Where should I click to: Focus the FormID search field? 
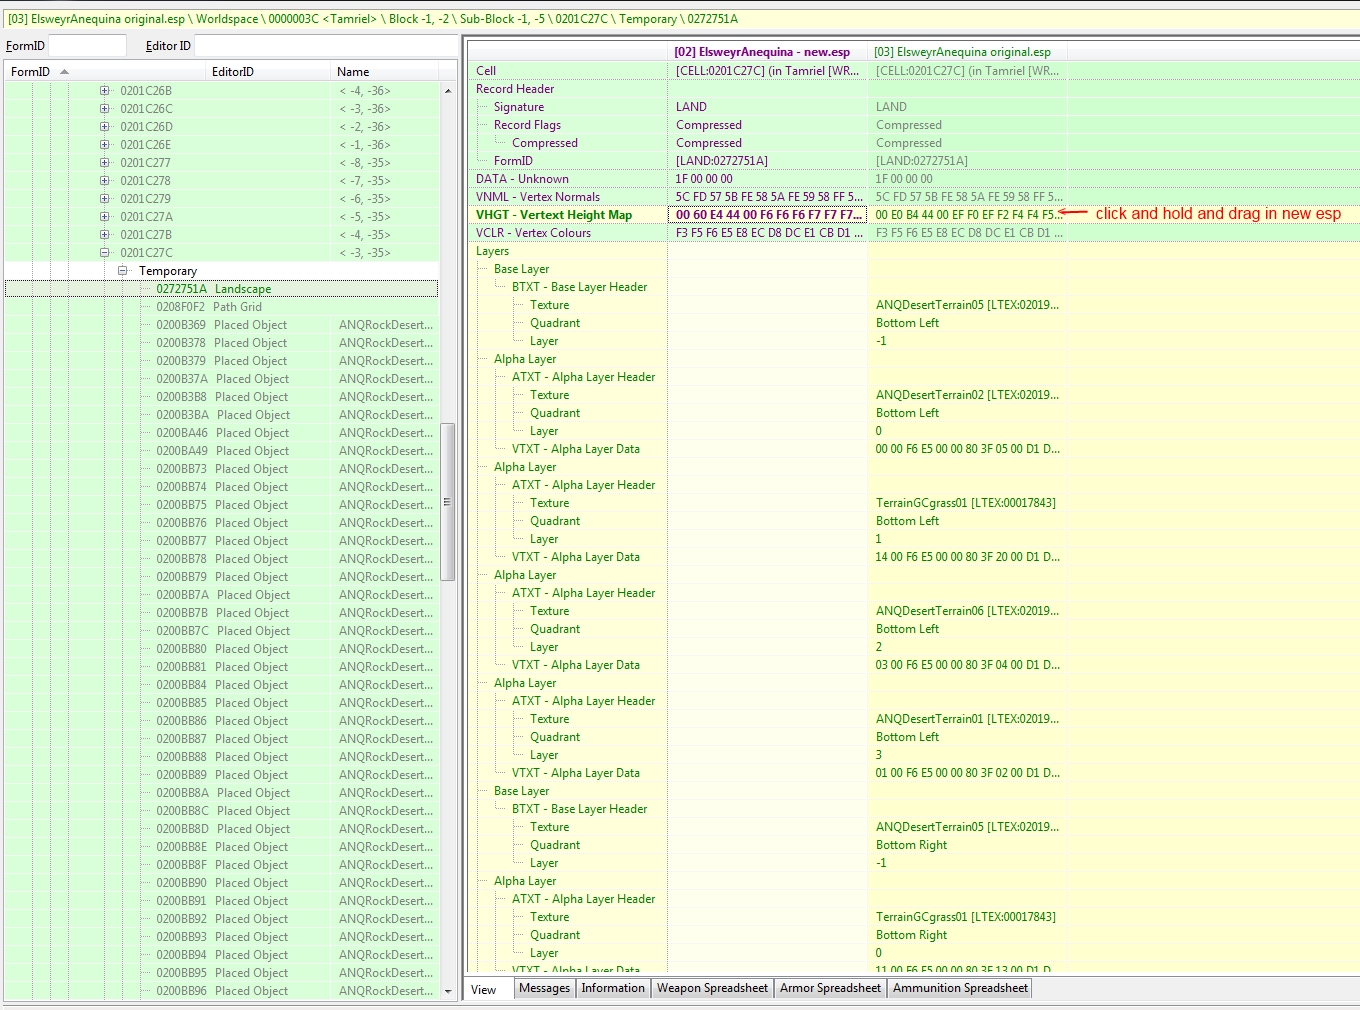[x=87, y=46]
